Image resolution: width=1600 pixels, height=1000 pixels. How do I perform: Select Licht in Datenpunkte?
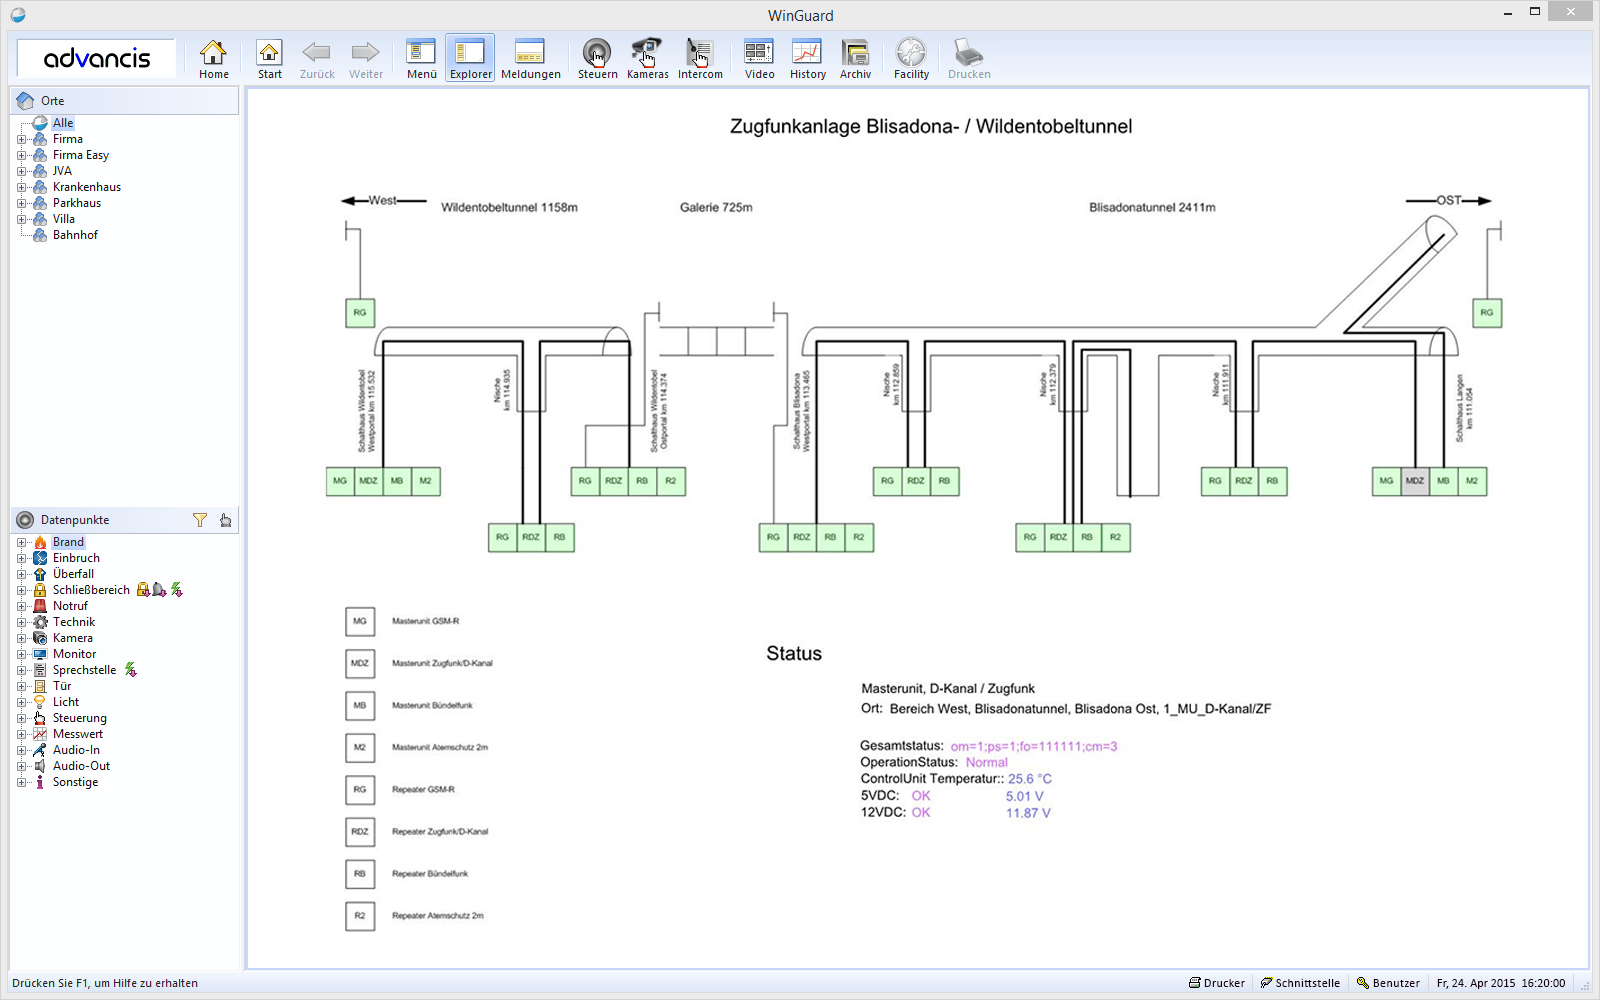pyautogui.click(x=66, y=702)
